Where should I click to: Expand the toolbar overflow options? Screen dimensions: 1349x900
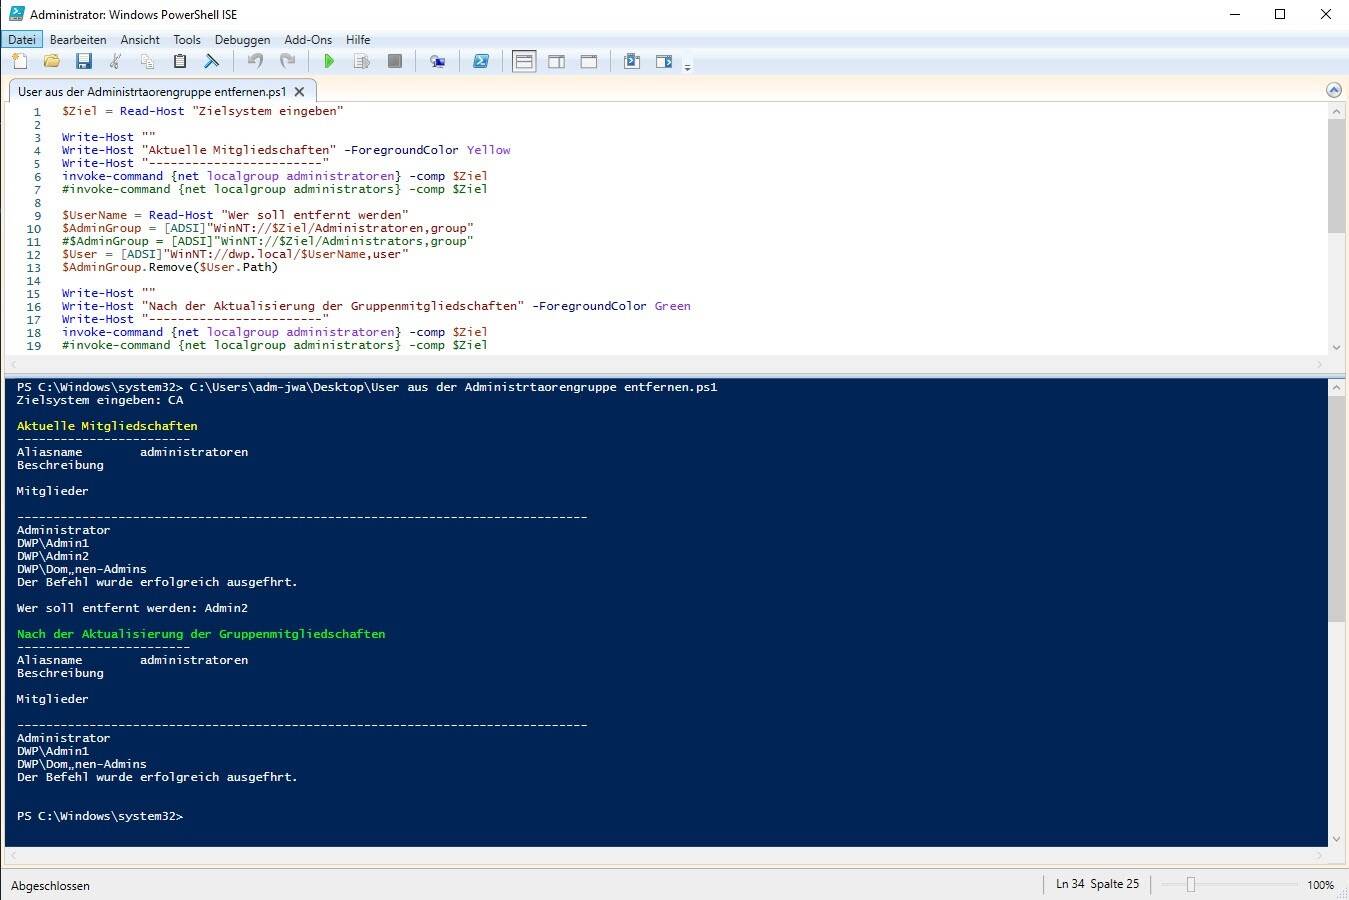click(687, 67)
